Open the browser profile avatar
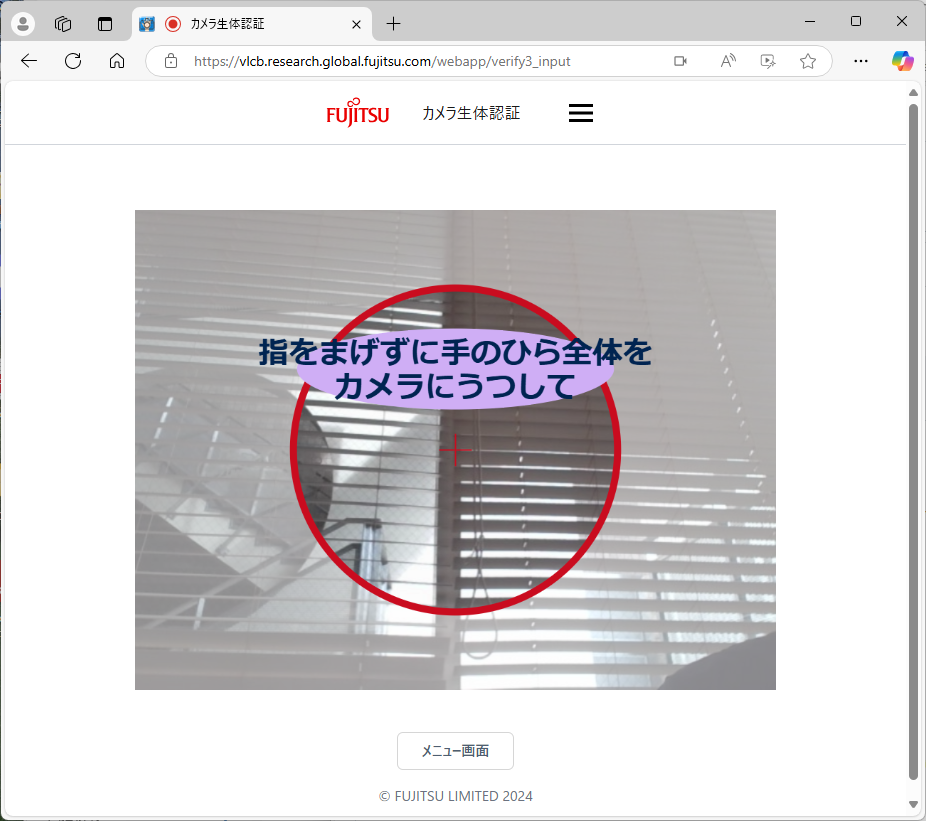This screenshot has height=821, width=926. [x=23, y=24]
